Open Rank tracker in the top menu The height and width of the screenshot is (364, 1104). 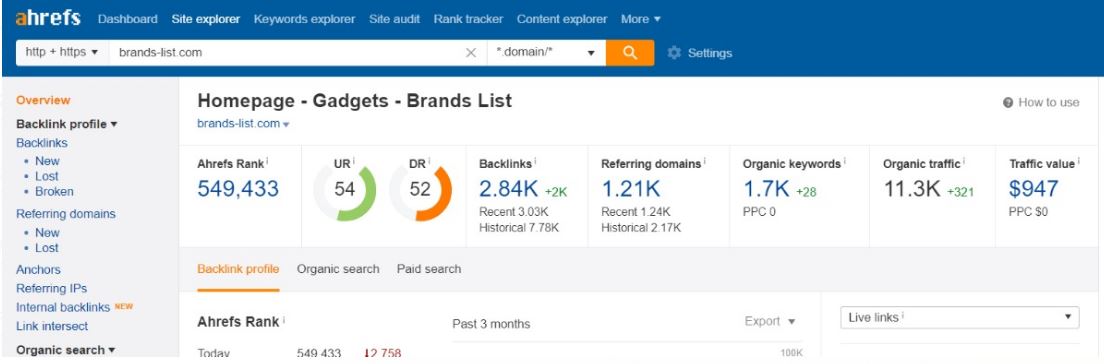468,19
